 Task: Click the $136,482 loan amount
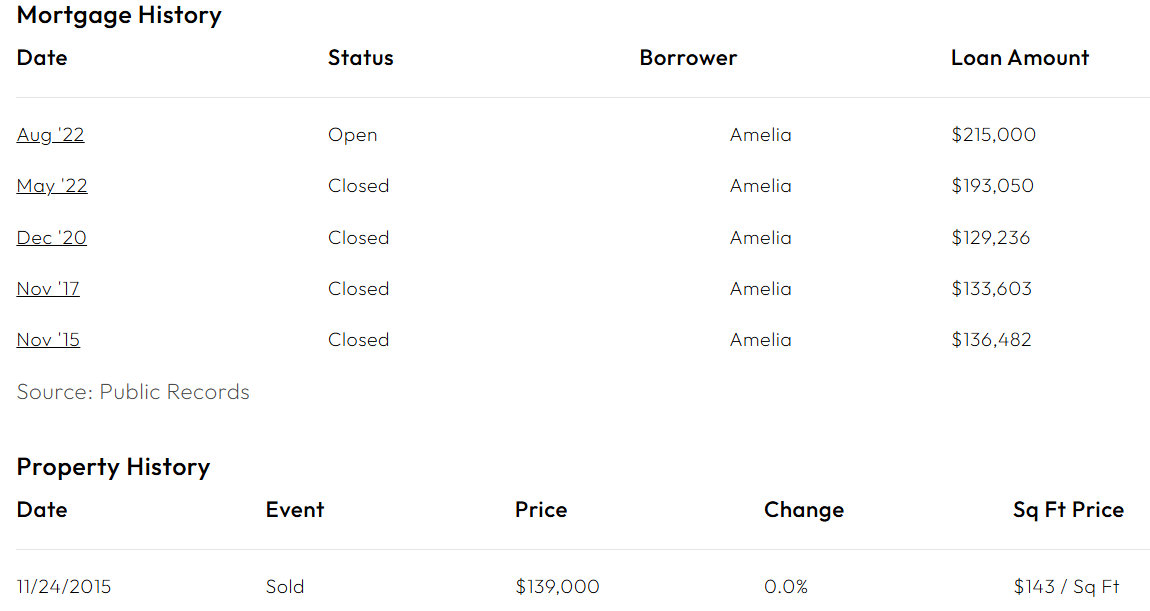click(991, 340)
